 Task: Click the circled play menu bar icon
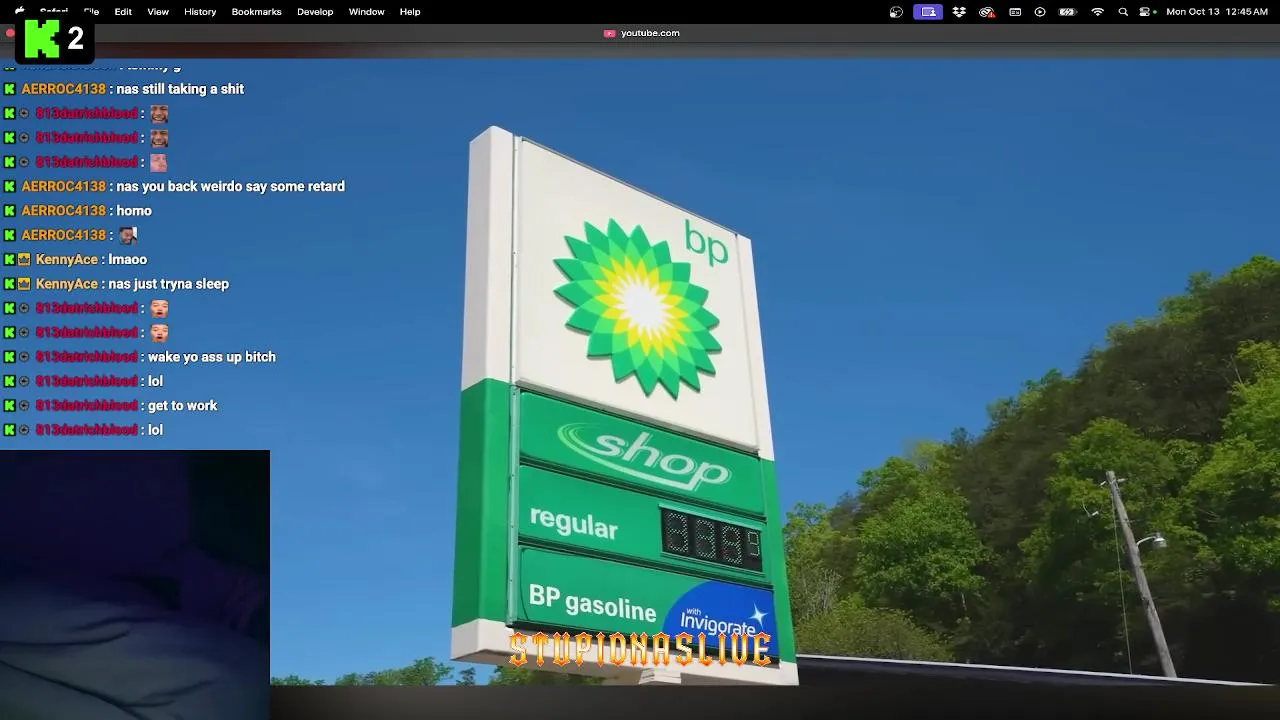[x=1040, y=12]
